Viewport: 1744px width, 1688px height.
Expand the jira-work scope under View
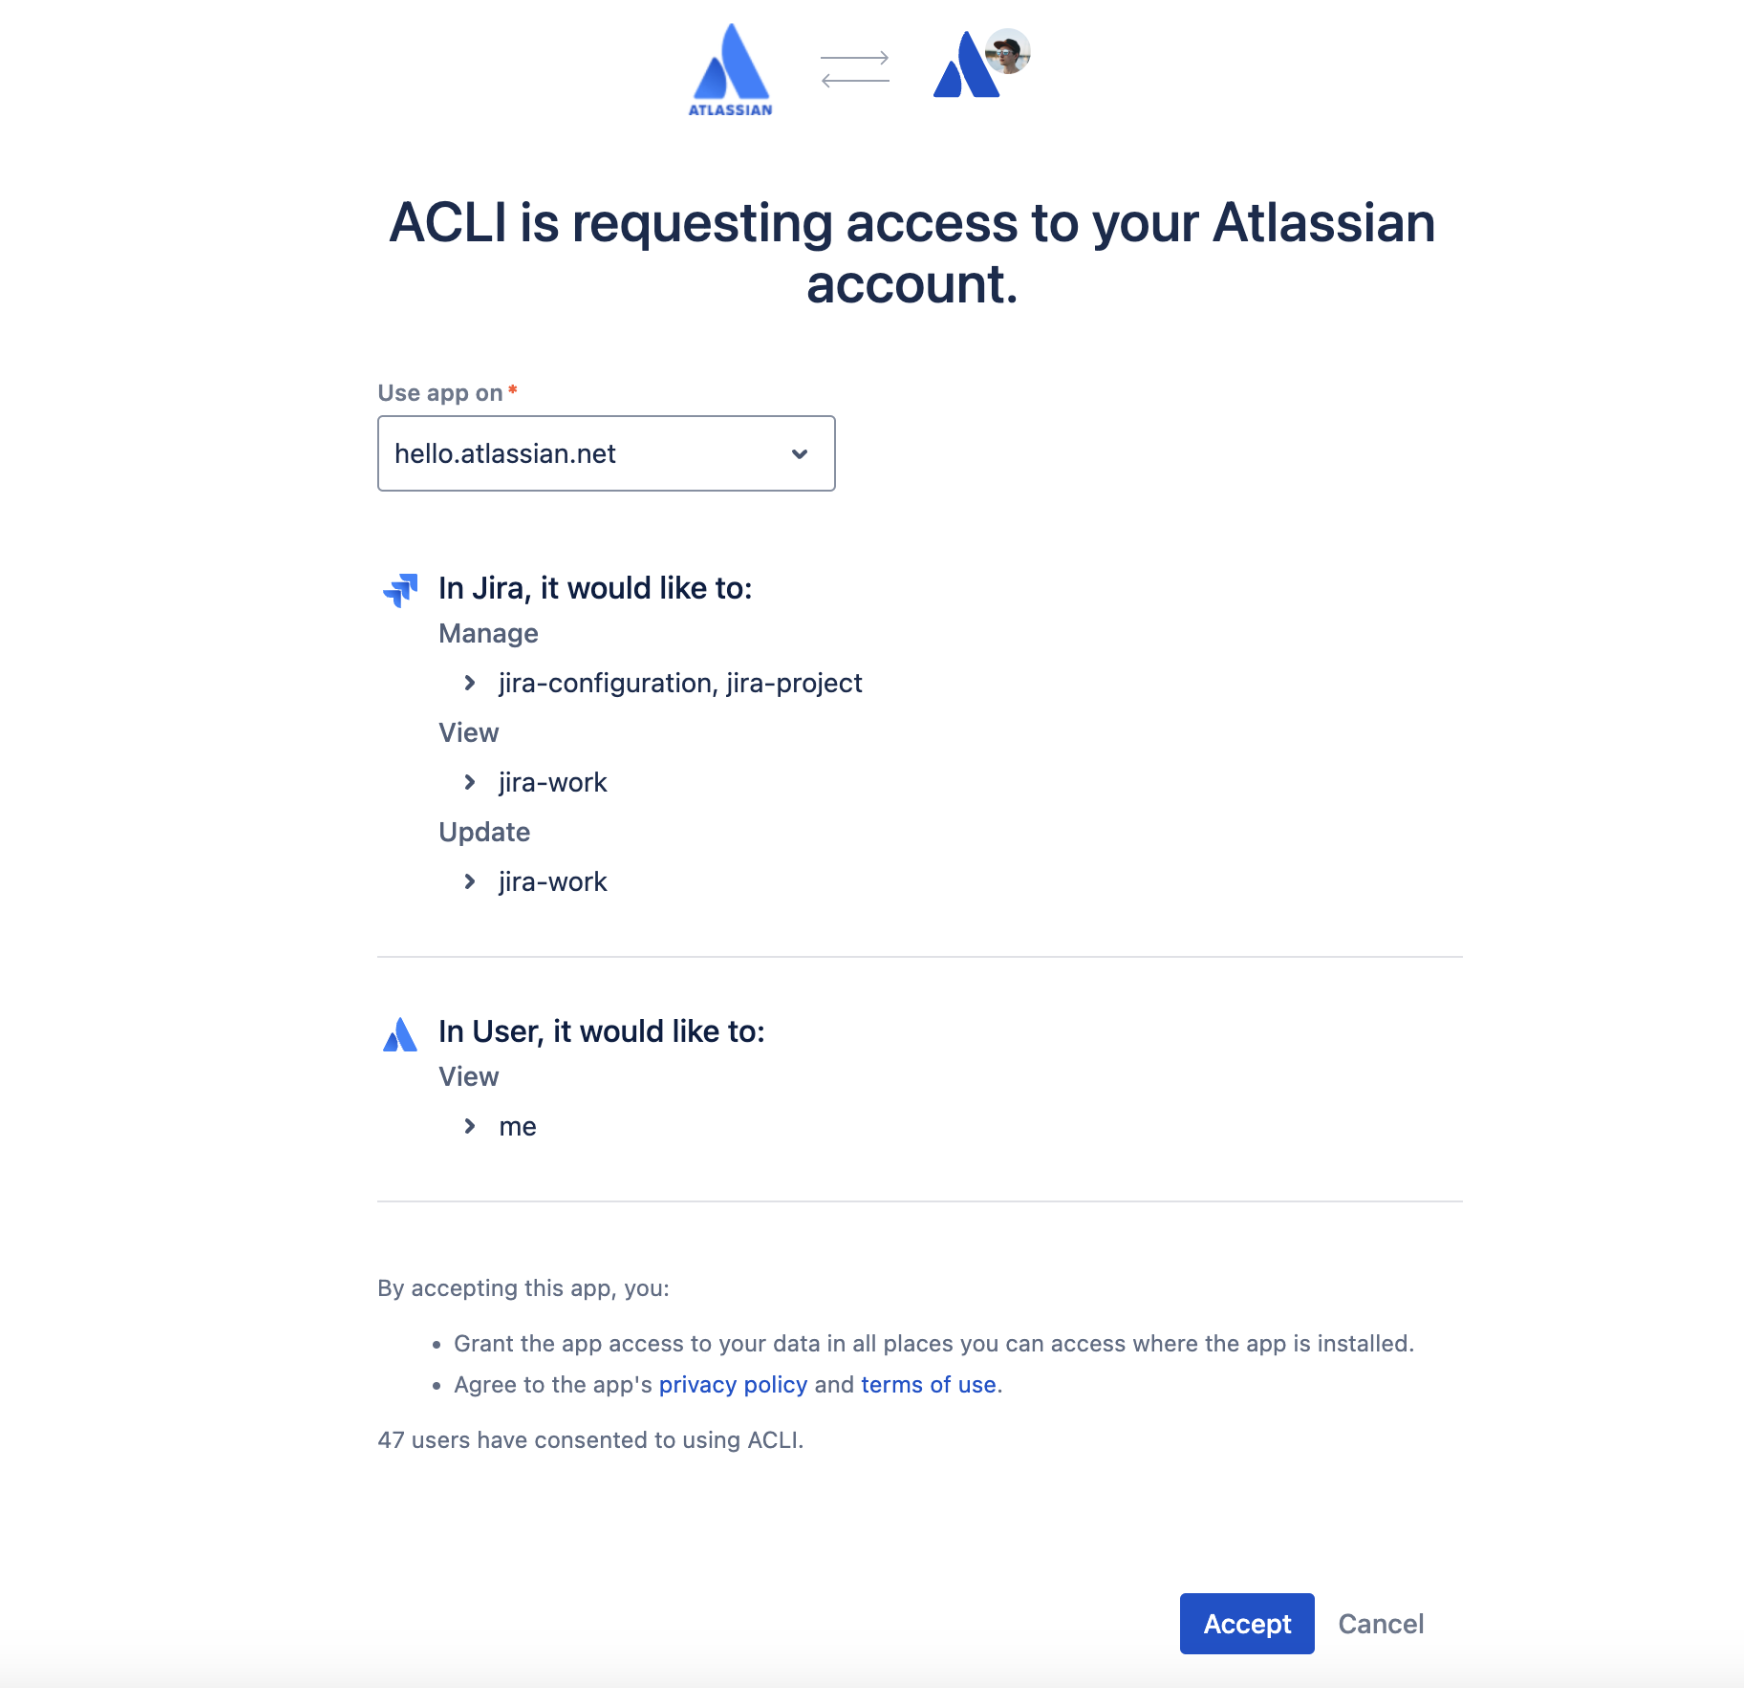[470, 782]
